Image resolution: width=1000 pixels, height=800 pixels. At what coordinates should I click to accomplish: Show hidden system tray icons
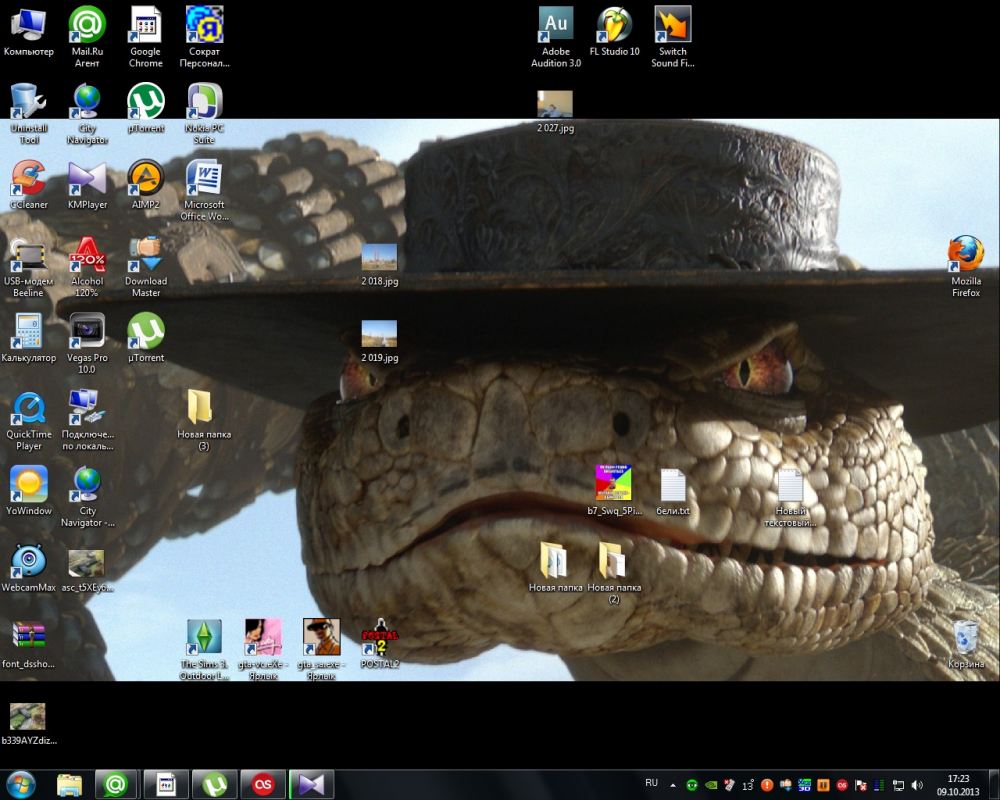pos(673,785)
